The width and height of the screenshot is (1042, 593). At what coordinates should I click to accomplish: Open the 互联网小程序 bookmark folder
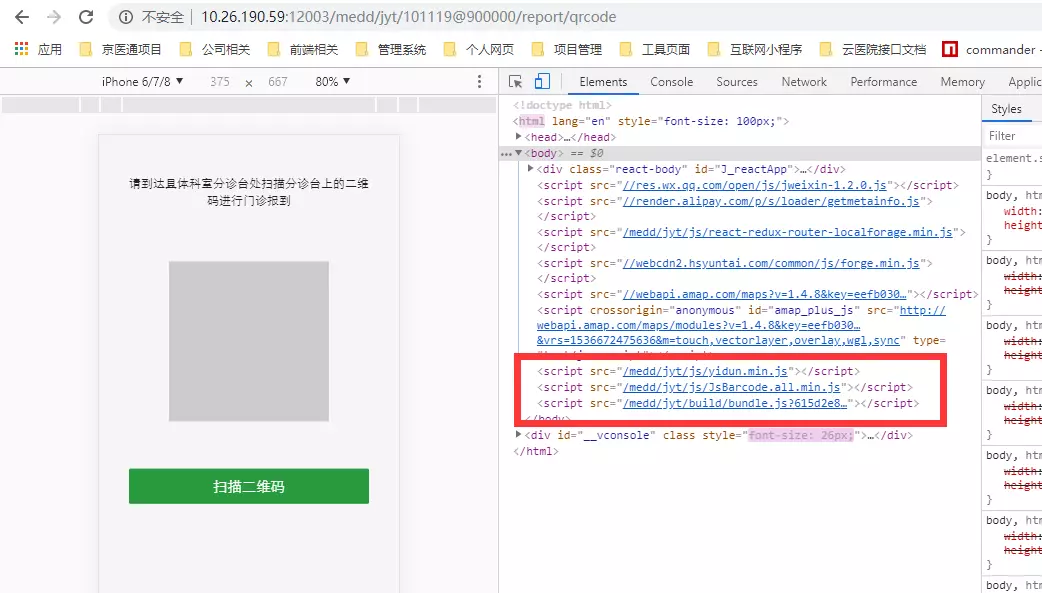tap(755, 49)
